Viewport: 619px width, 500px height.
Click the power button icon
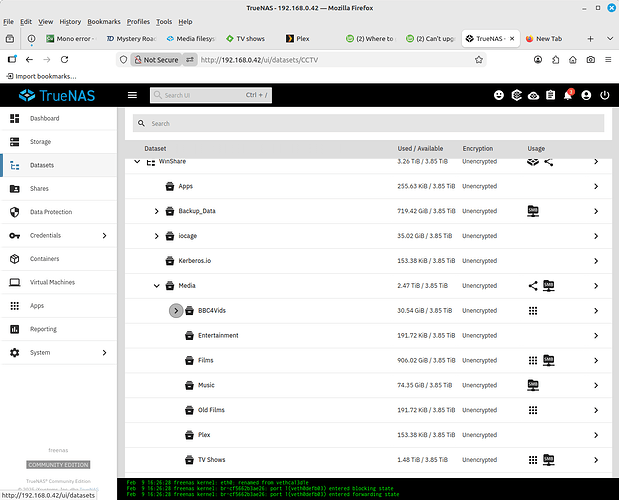(x=604, y=95)
